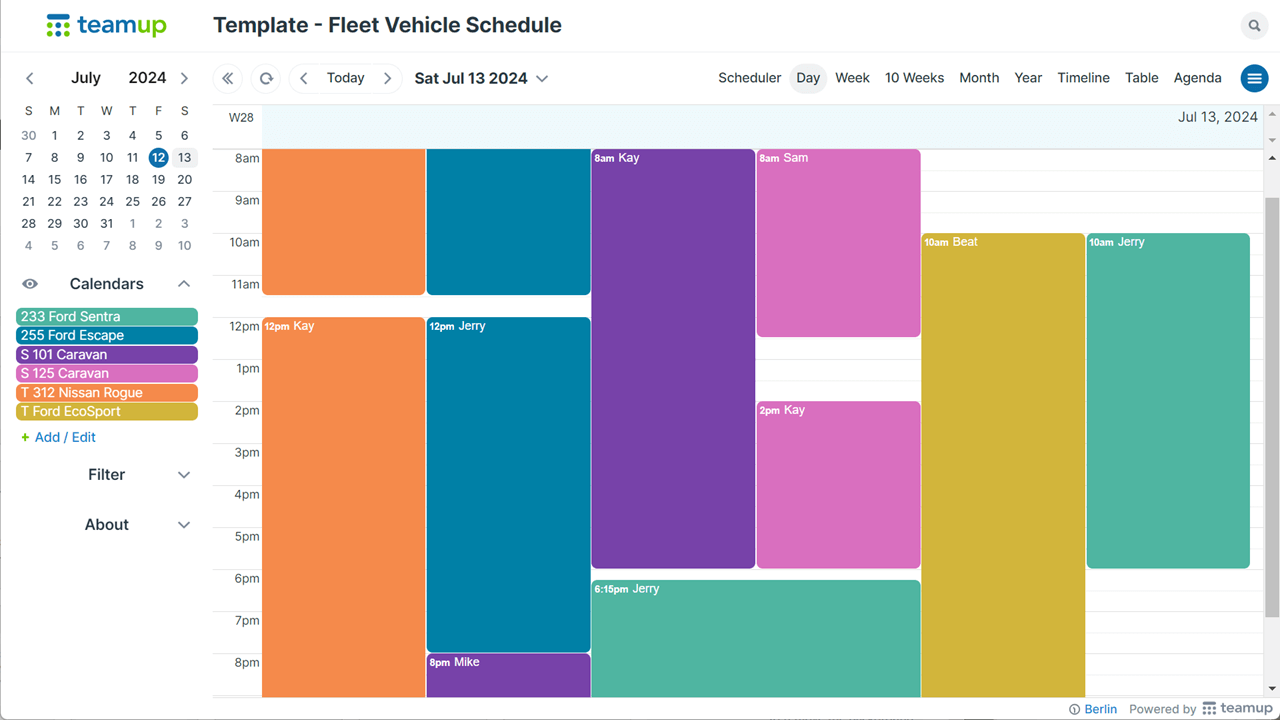Show next month in mini calendar
The image size is (1280, 720).
184,78
